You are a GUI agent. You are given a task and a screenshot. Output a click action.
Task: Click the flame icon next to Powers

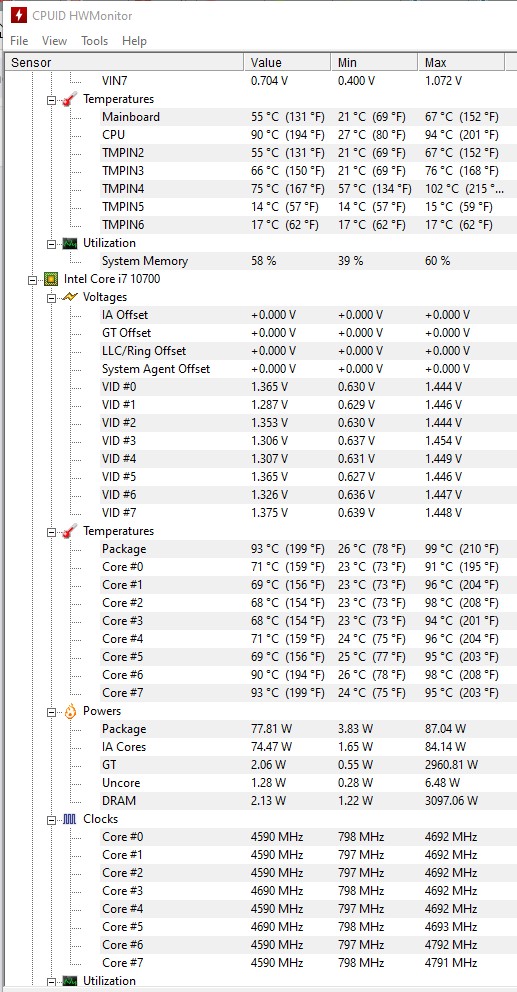tap(70, 711)
